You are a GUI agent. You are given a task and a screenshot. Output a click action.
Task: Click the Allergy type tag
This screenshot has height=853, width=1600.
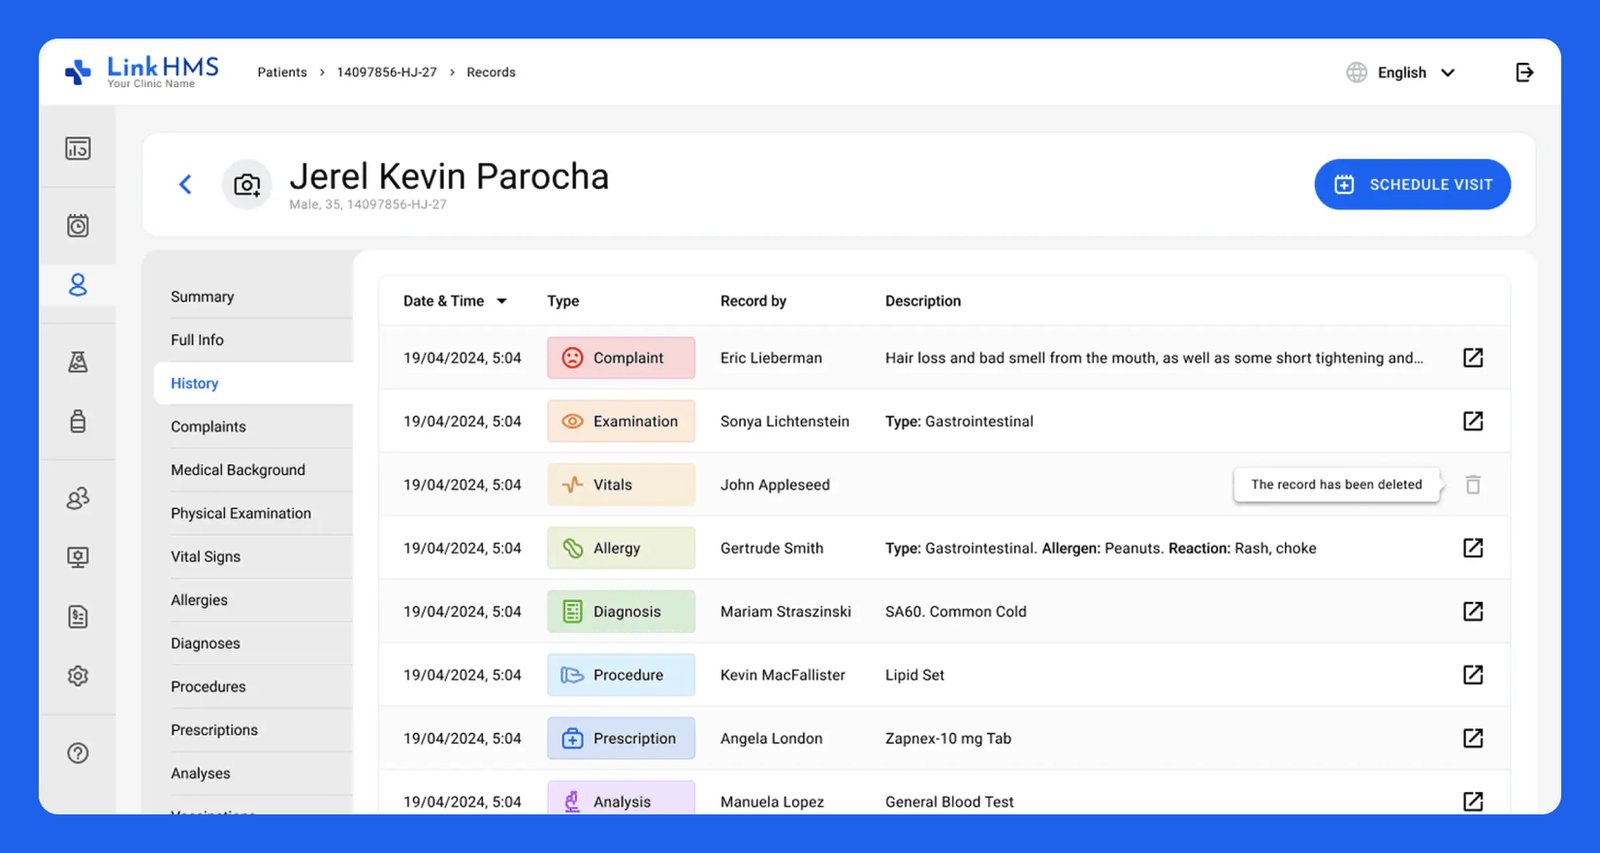[x=620, y=548]
